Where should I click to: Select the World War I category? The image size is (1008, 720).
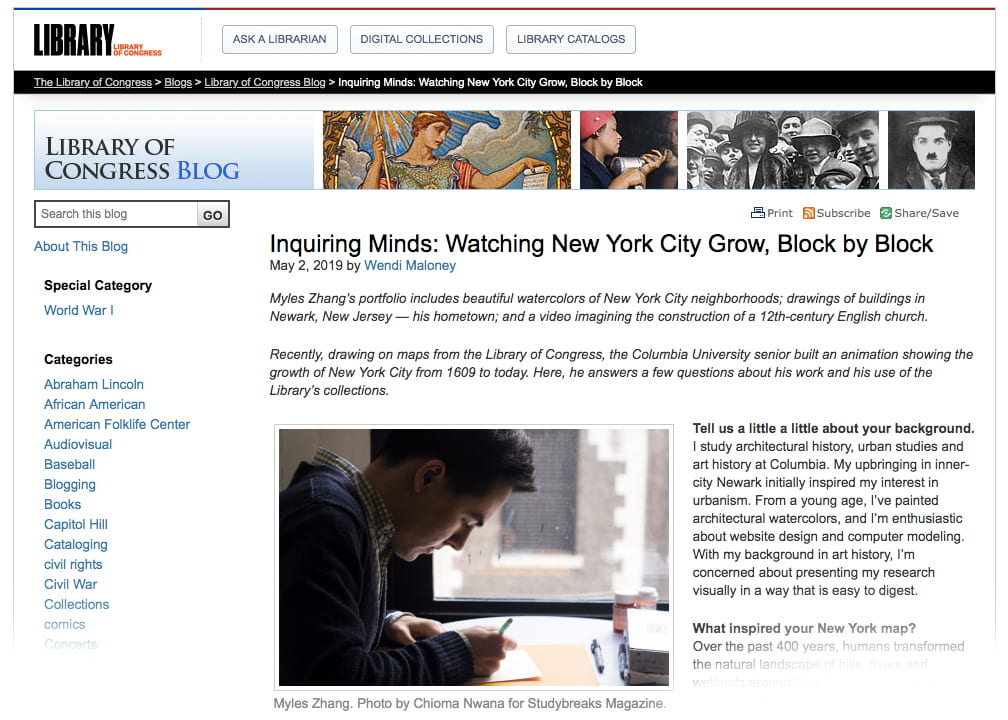point(78,310)
